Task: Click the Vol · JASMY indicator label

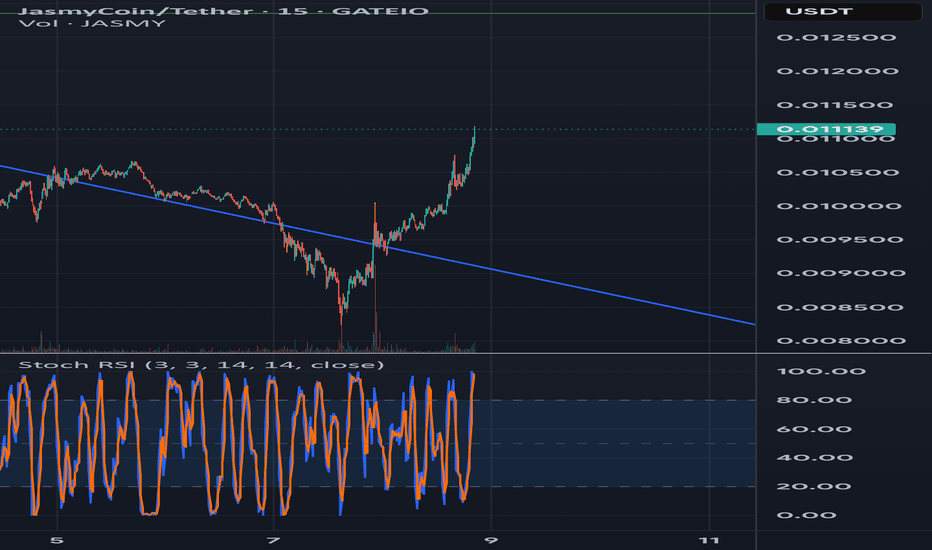Action: pyautogui.click(x=92, y=24)
